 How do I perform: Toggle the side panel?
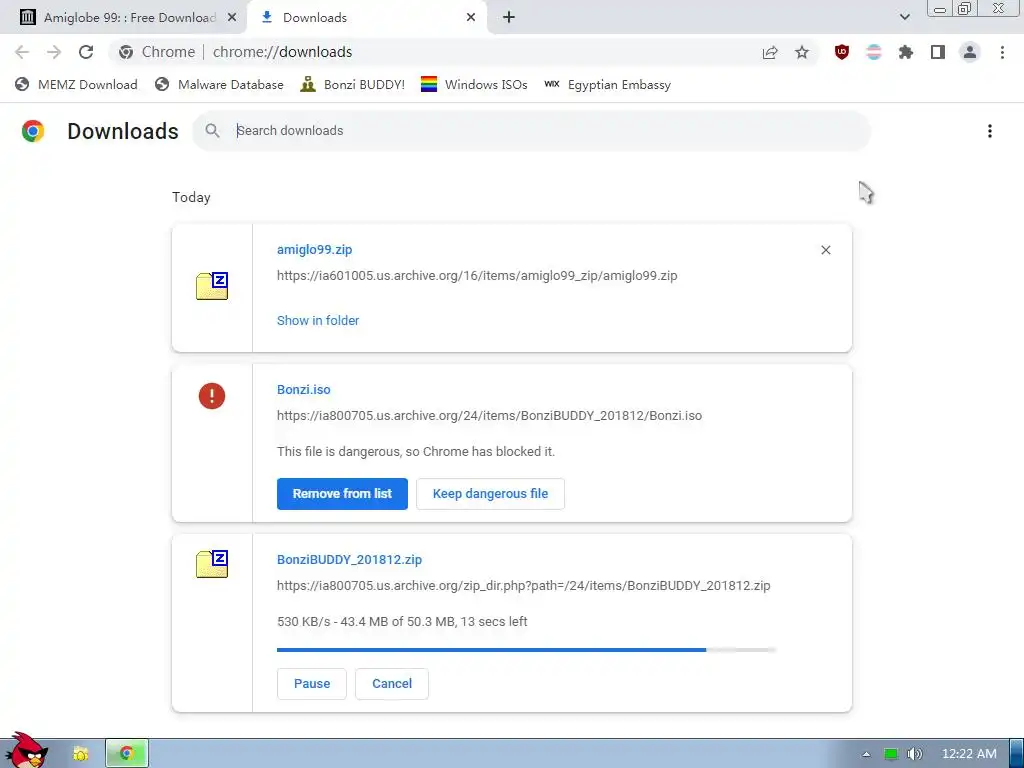pos(938,52)
